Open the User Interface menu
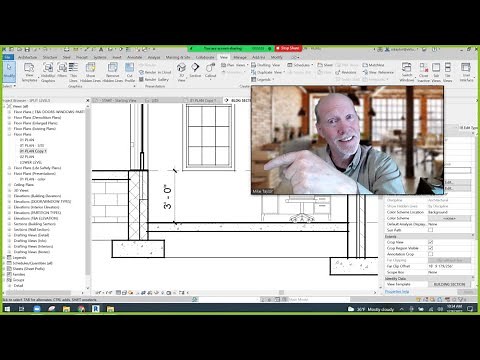 466,72
